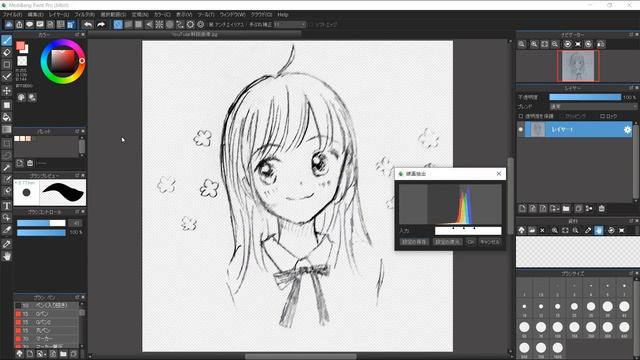The width and height of the screenshot is (640, 360).
Task: Select the Hand pan tool
Action: 7,256
